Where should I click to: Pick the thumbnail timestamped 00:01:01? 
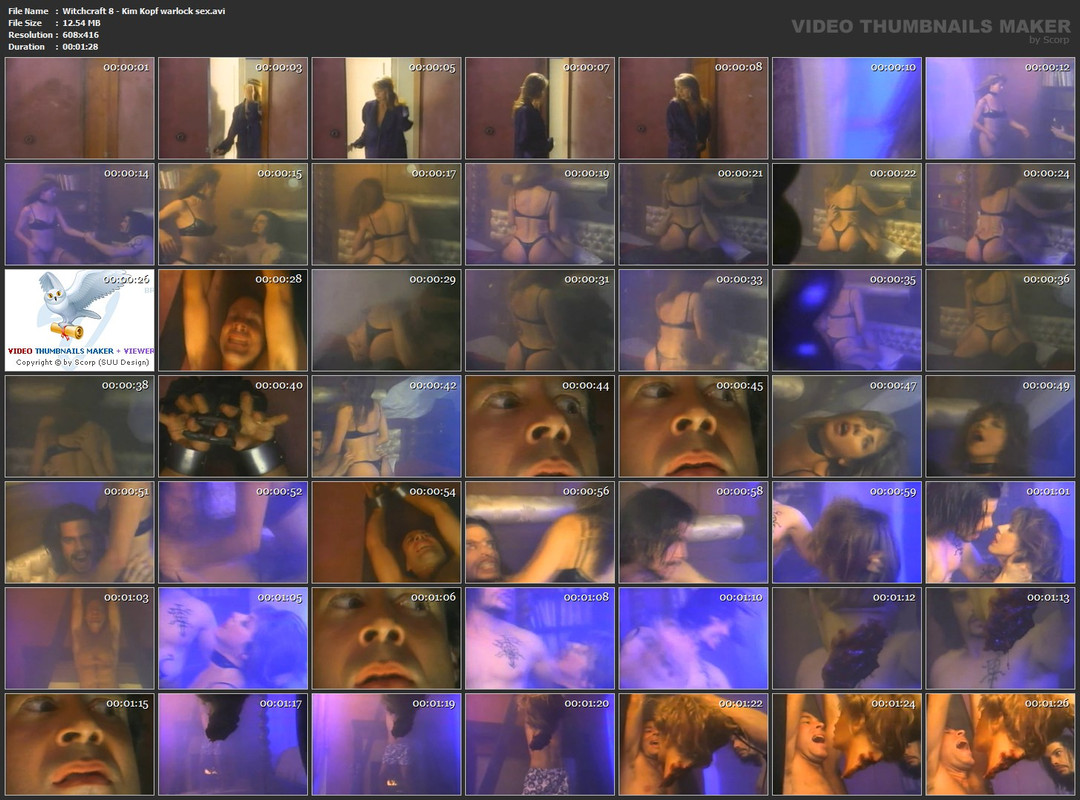(1000, 533)
